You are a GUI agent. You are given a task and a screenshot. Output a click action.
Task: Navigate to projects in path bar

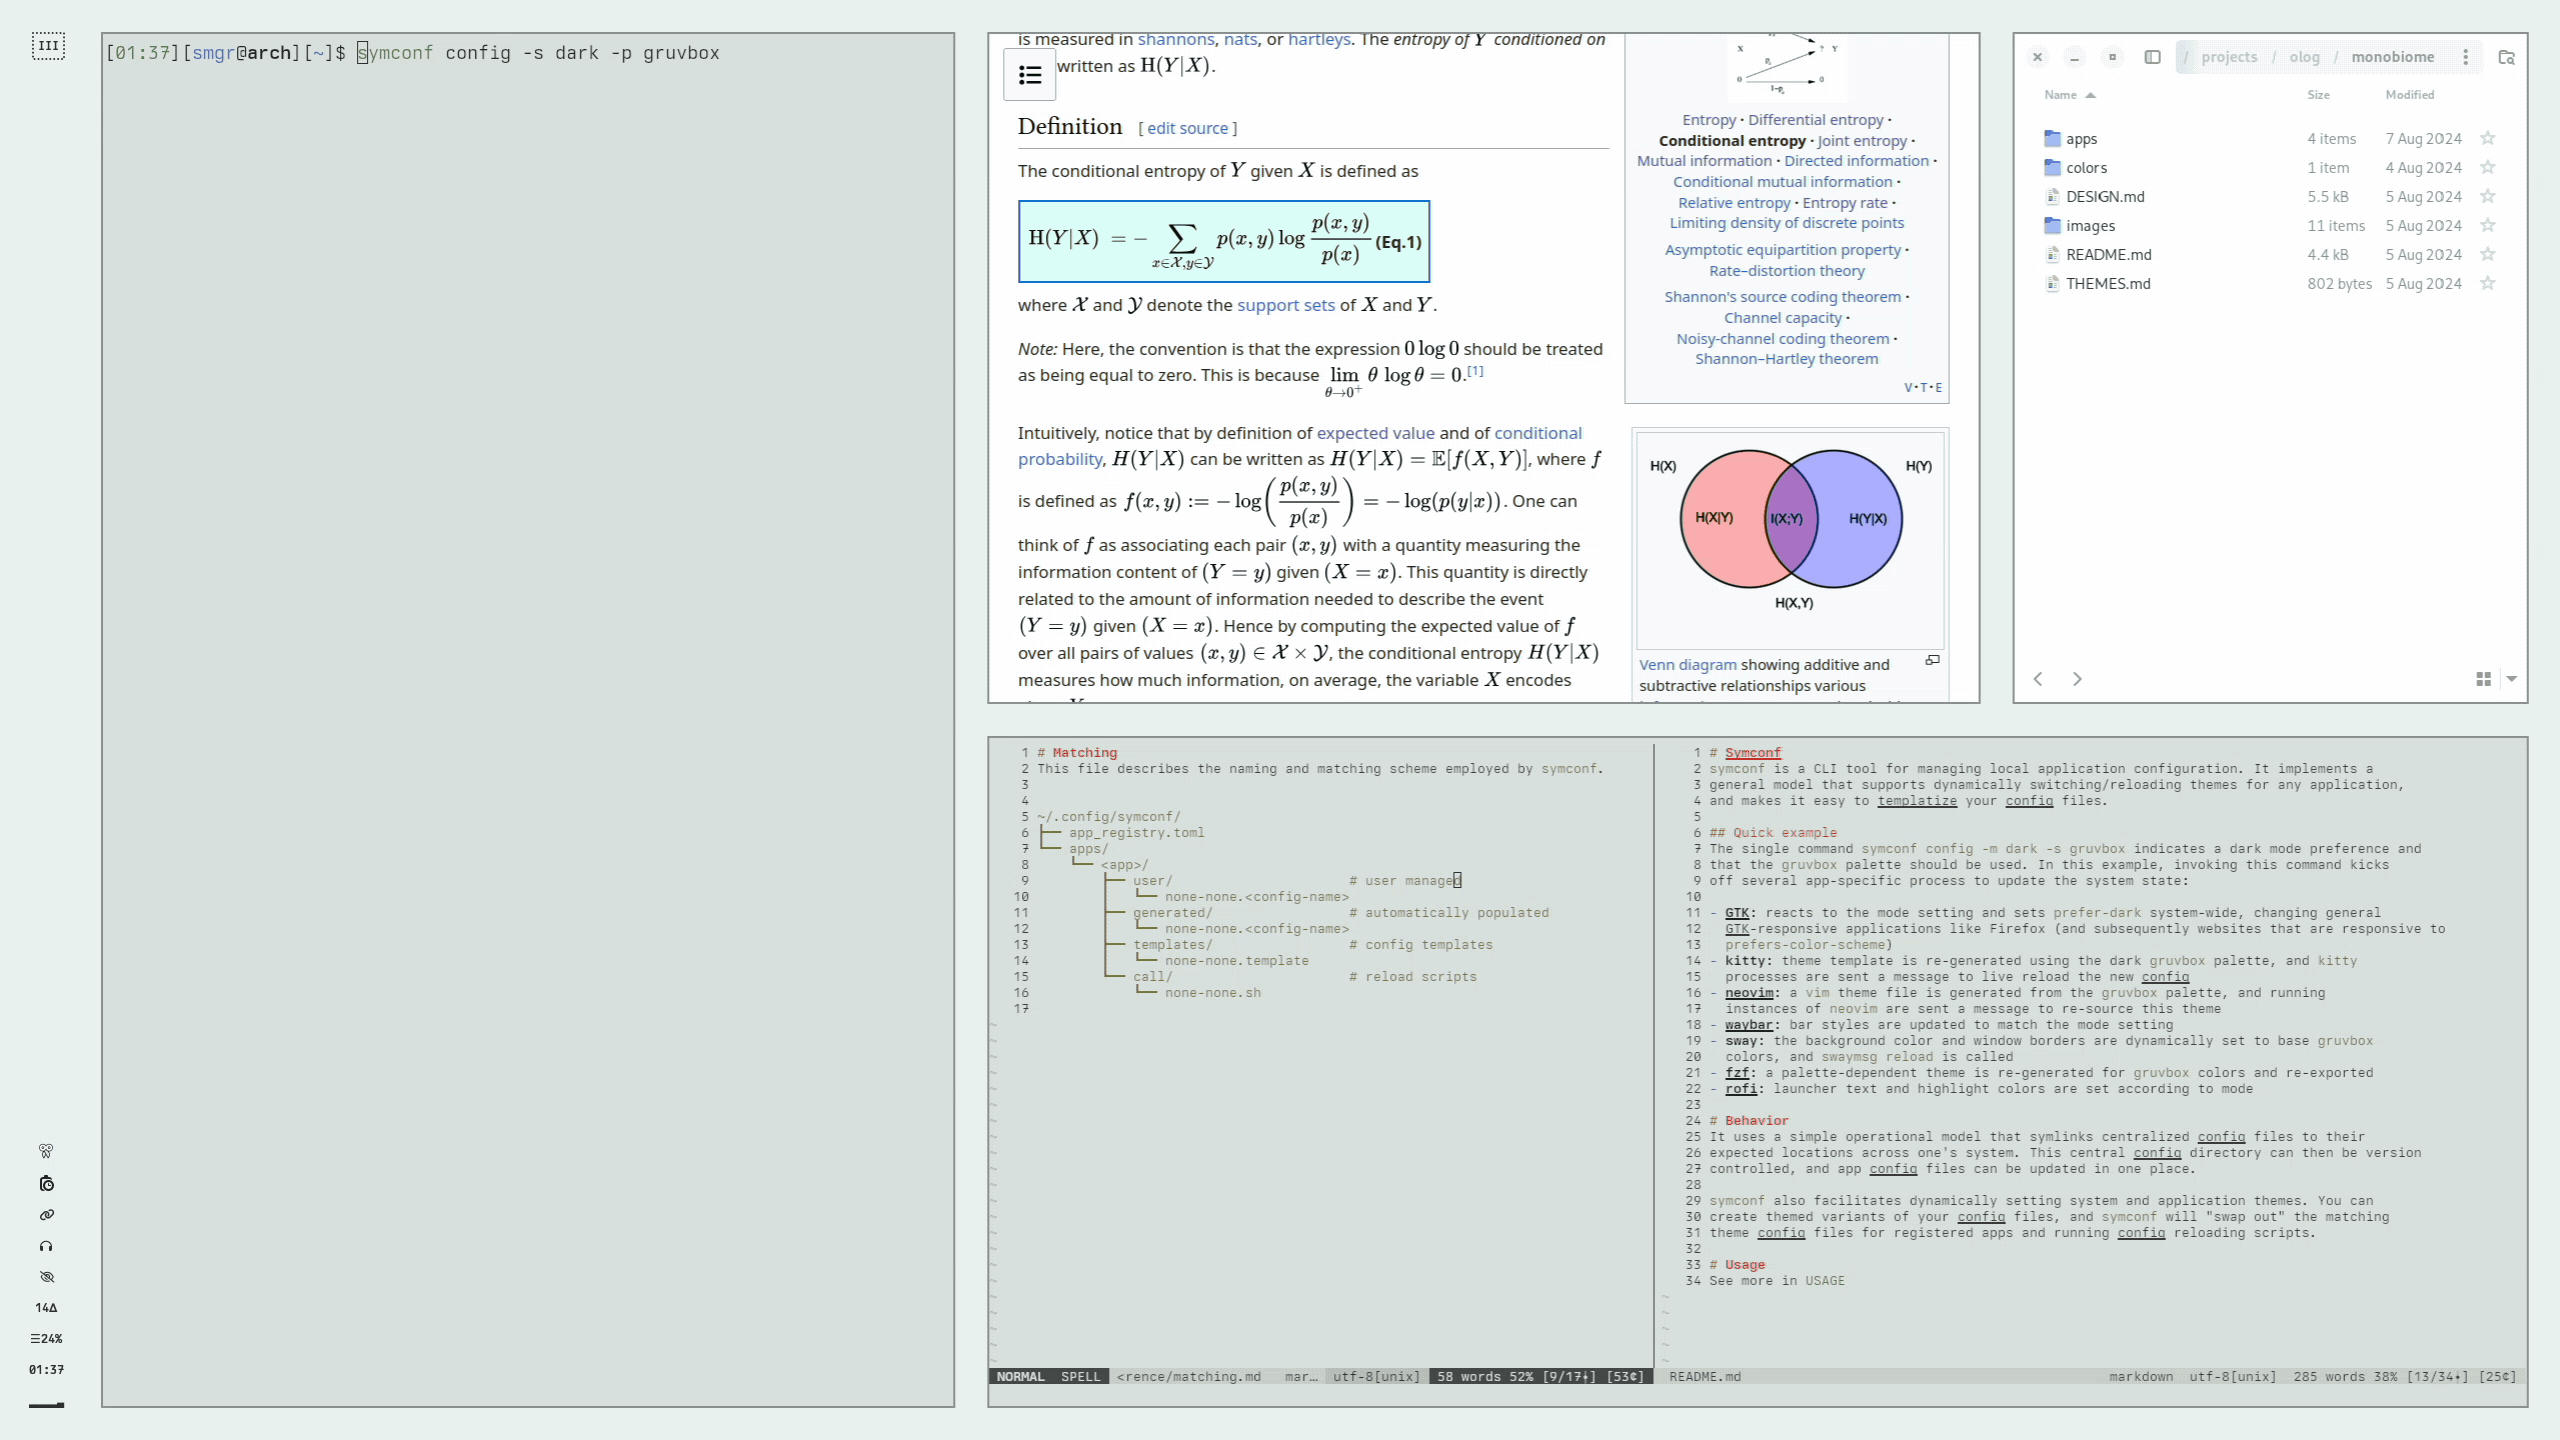click(2229, 57)
